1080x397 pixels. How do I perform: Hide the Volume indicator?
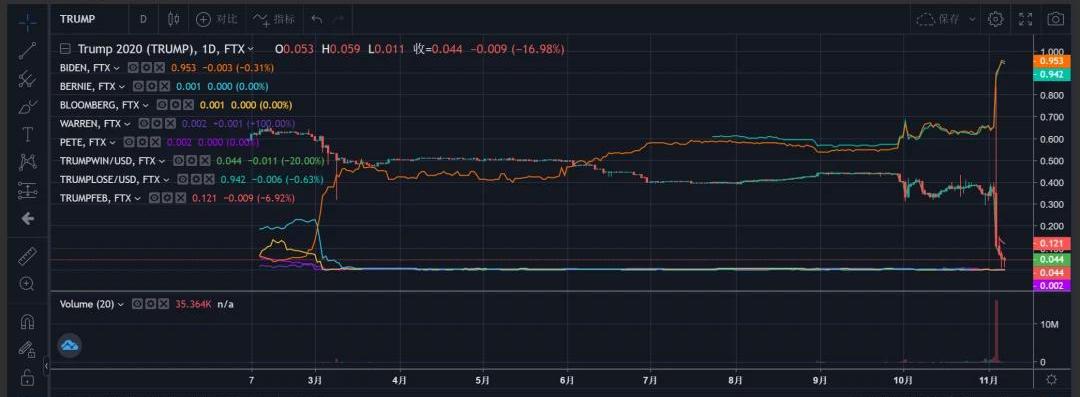137,304
